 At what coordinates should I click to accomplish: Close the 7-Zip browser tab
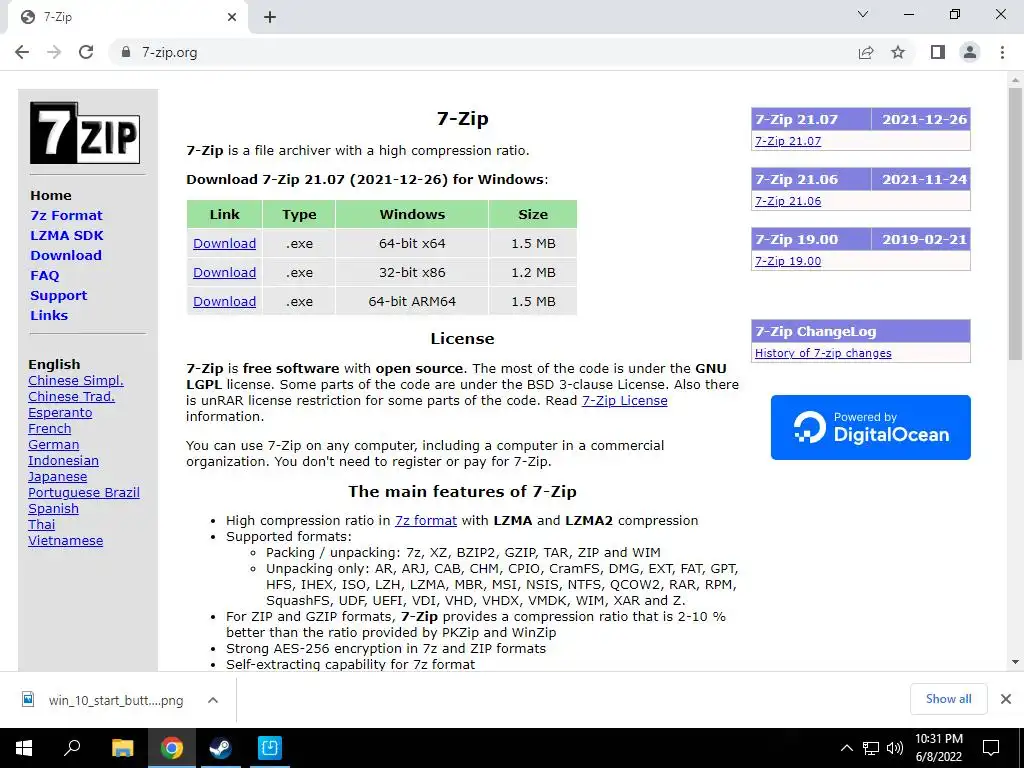click(x=232, y=17)
